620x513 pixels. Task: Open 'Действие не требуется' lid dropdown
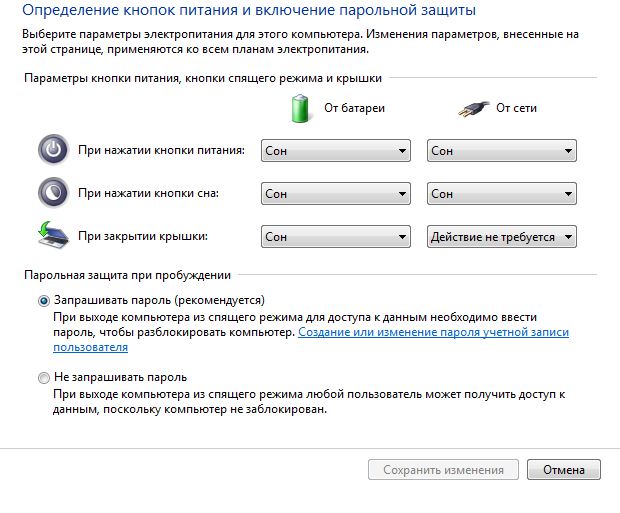coord(501,237)
